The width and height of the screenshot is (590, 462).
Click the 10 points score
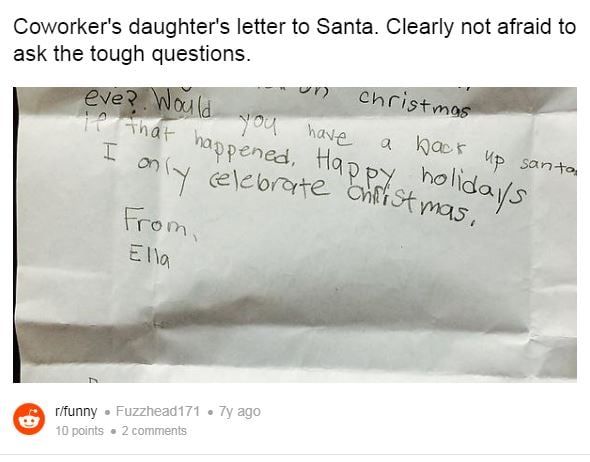click(x=79, y=431)
